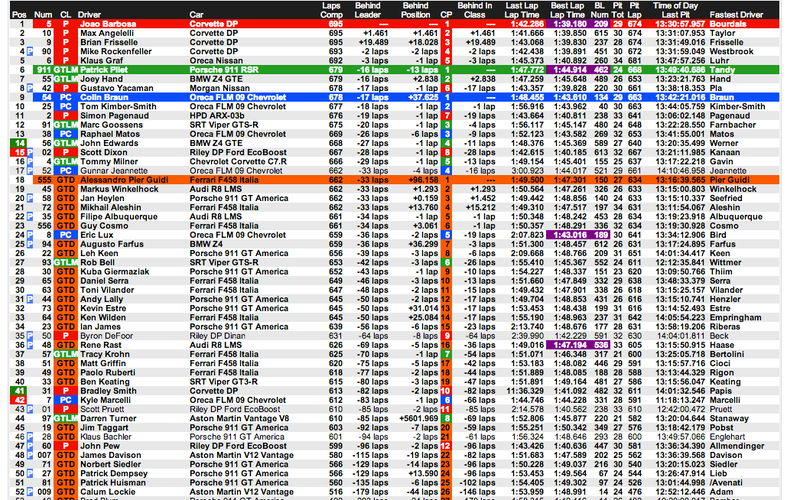800x500 pixels.
Task: Click the pit marker on Byron DeFoor's row
Action: [30, 336]
